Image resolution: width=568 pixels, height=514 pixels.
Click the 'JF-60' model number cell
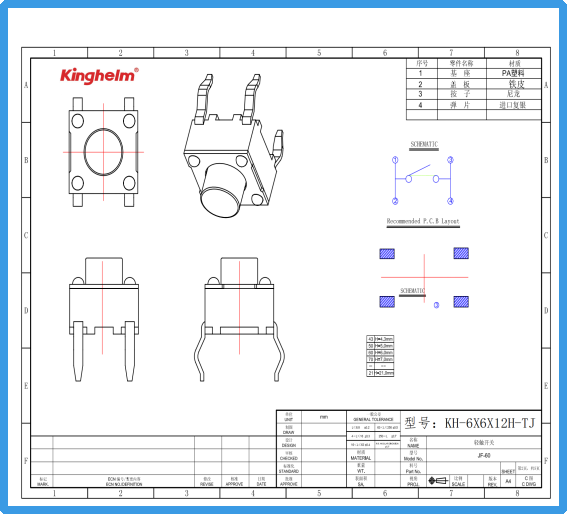tap(484, 455)
